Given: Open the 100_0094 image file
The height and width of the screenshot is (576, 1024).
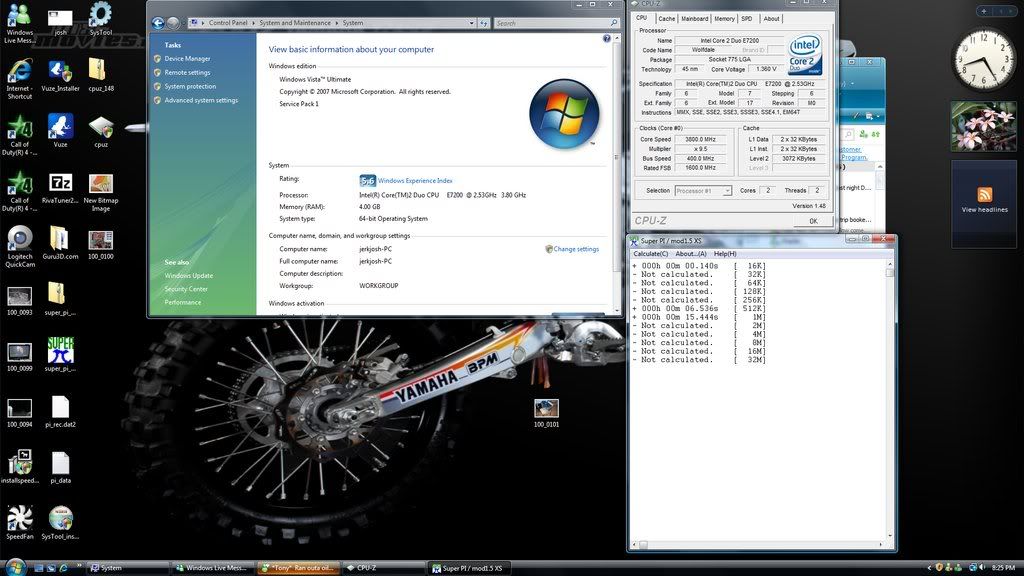Looking at the screenshot, I should pyautogui.click(x=20, y=413).
